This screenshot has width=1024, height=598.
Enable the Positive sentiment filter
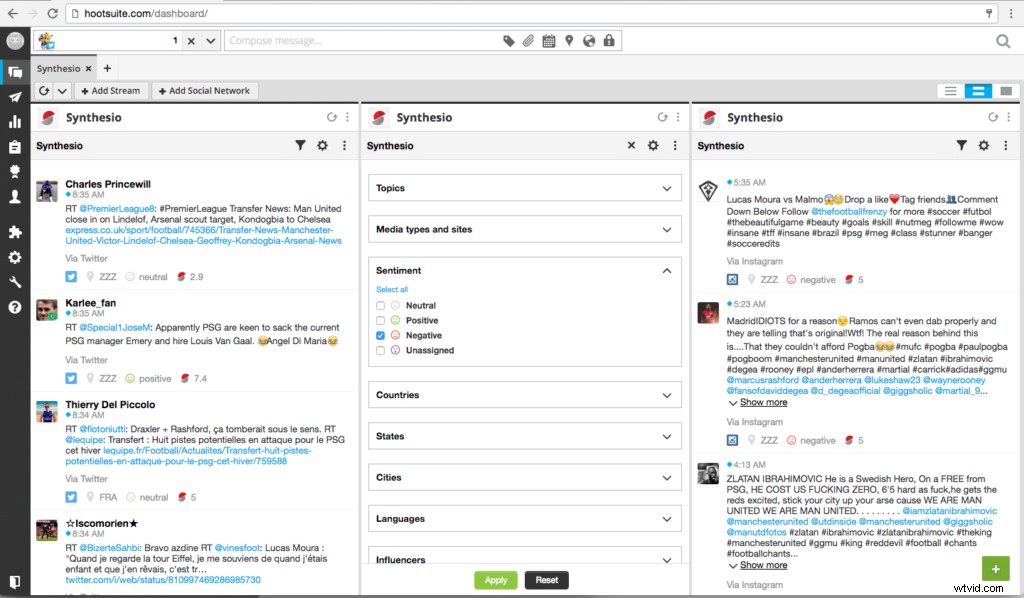(x=381, y=320)
